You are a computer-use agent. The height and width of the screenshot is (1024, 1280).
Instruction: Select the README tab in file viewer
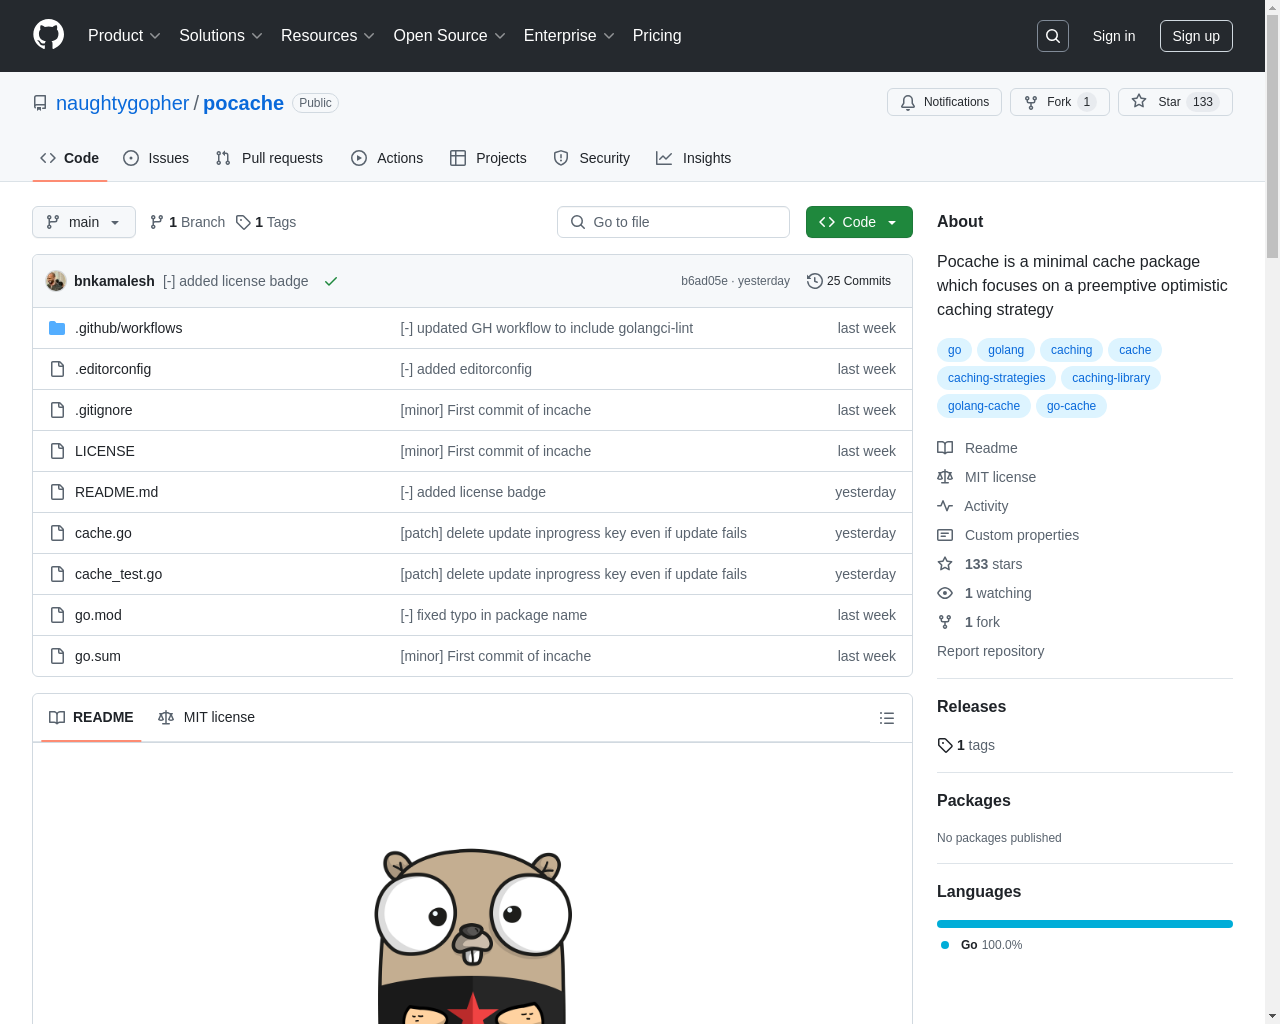[x=91, y=717]
